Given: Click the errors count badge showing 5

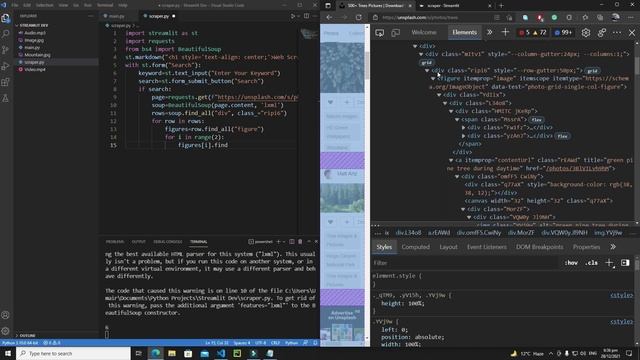Looking at the screenshot, I should tap(524, 33).
